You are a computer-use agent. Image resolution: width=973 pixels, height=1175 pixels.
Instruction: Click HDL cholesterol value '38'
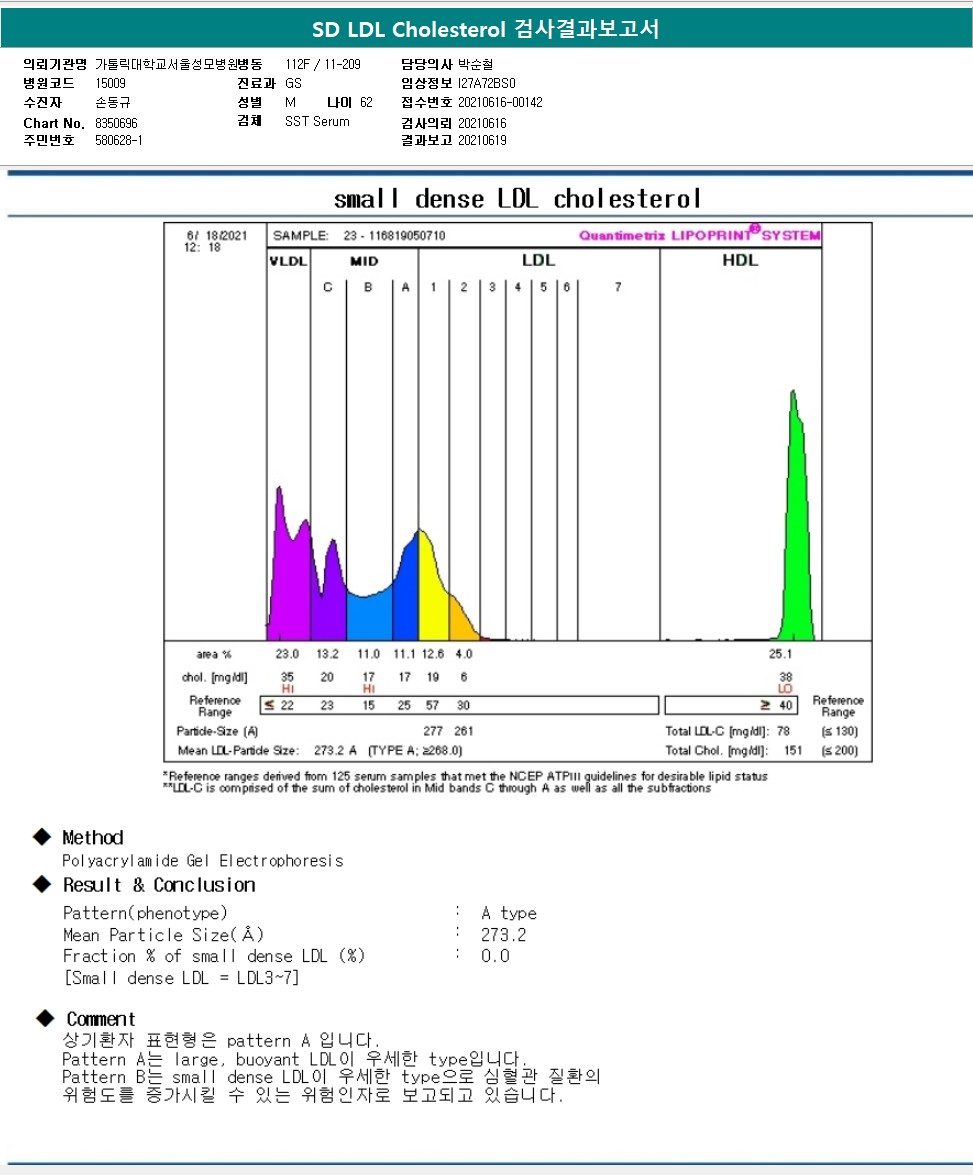(x=785, y=677)
